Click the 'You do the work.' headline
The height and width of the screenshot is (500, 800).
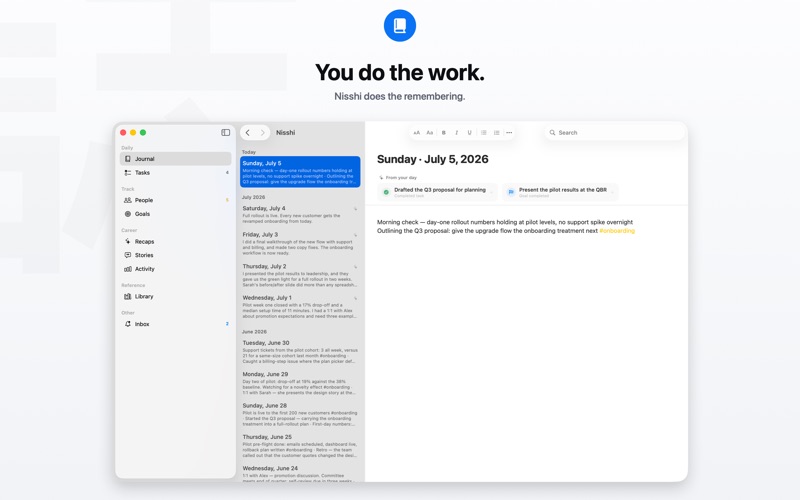coord(399,72)
